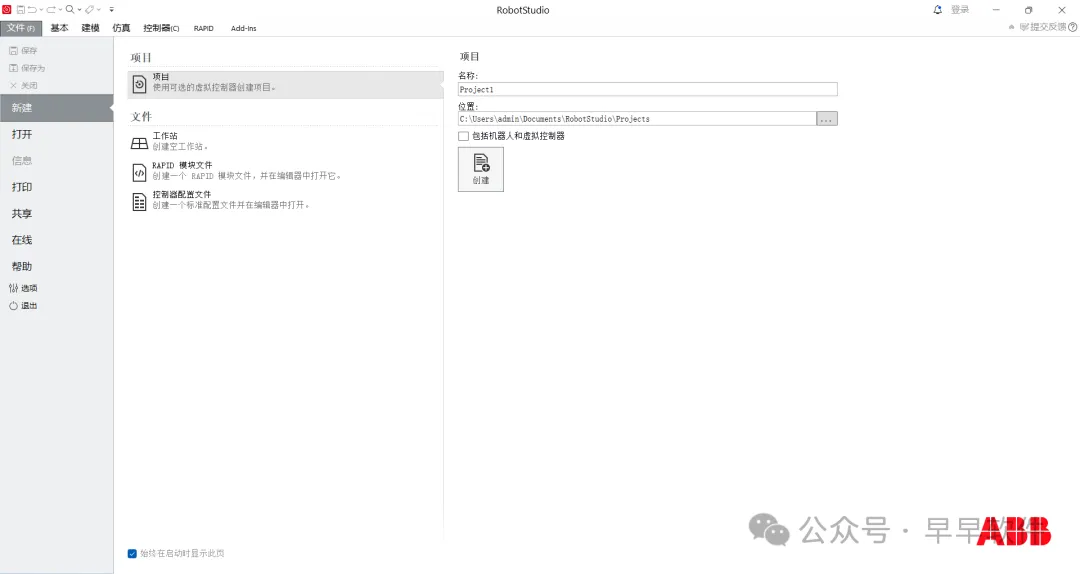Screen dimensions: 1080x574
Task: Click the 控制器配置文件 icon
Action: coord(139,202)
